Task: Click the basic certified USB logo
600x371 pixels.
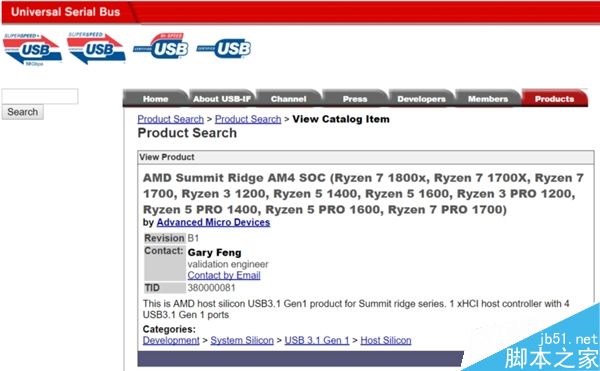Action: pos(224,49)
